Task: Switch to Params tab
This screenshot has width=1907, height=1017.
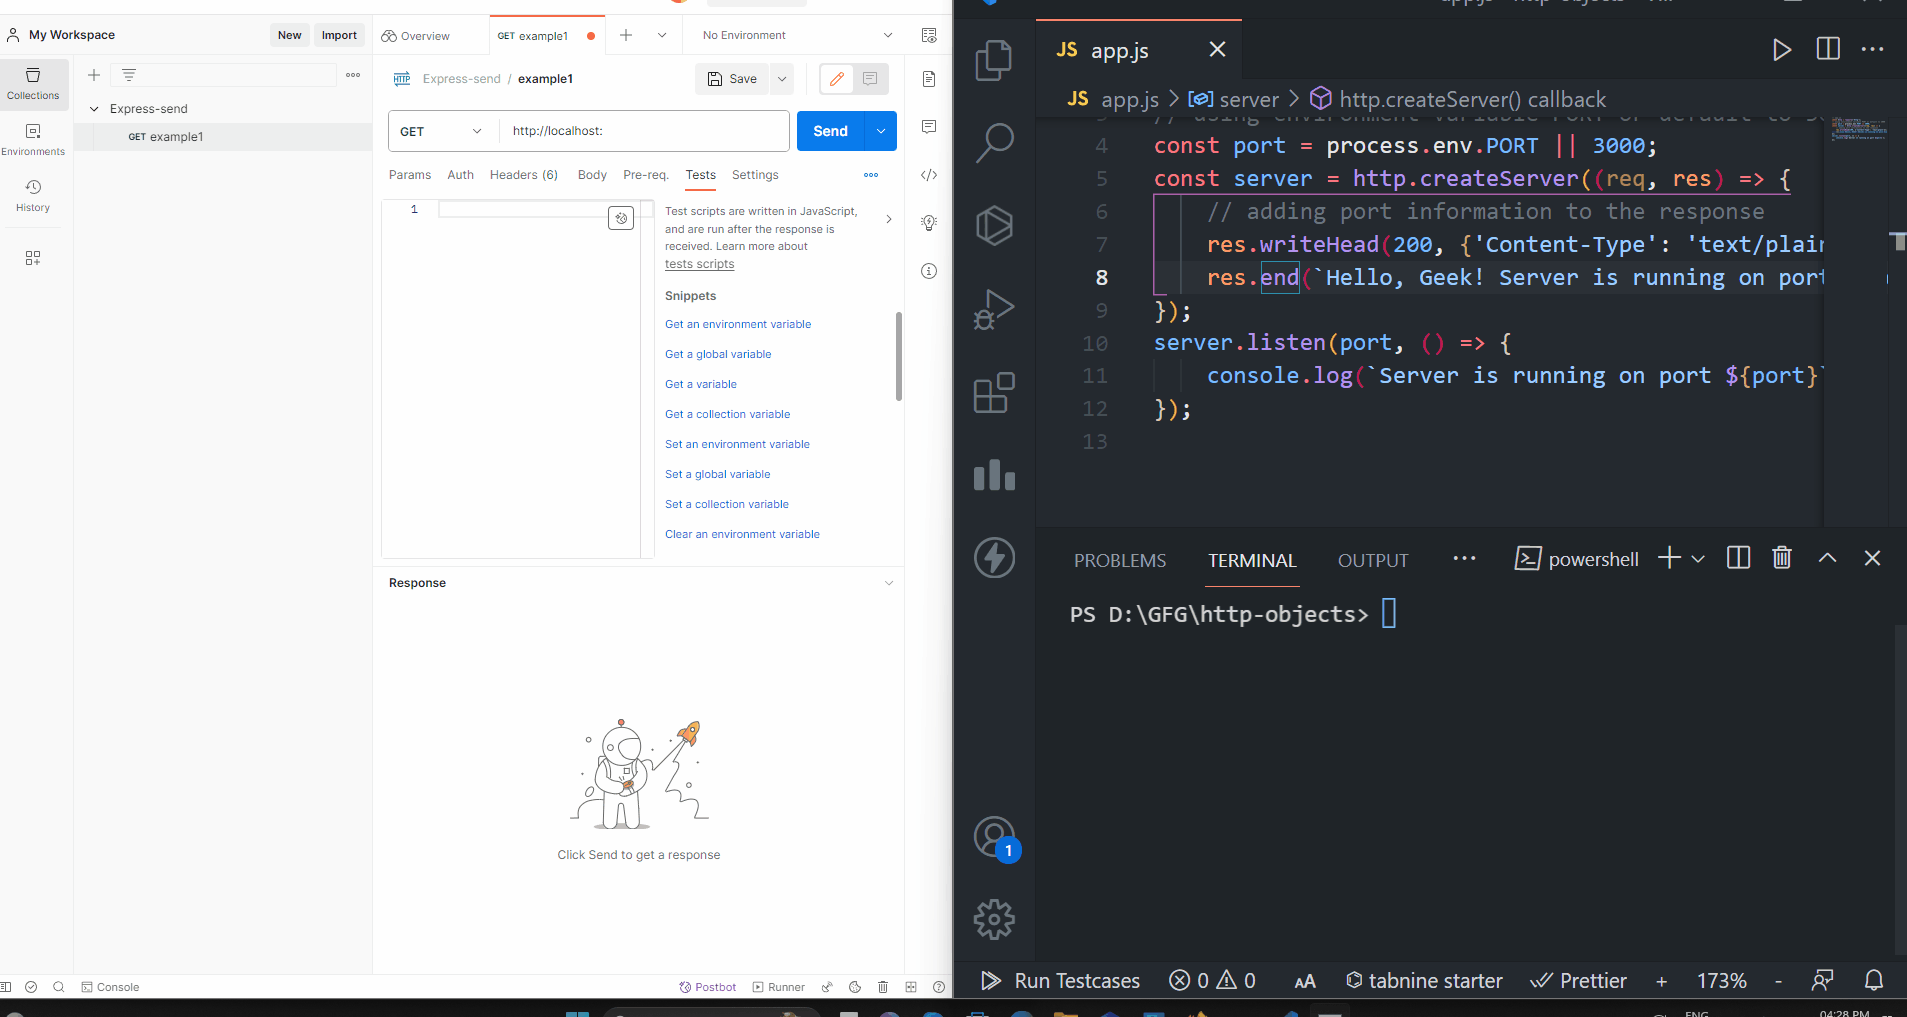Action: point(410,175)
